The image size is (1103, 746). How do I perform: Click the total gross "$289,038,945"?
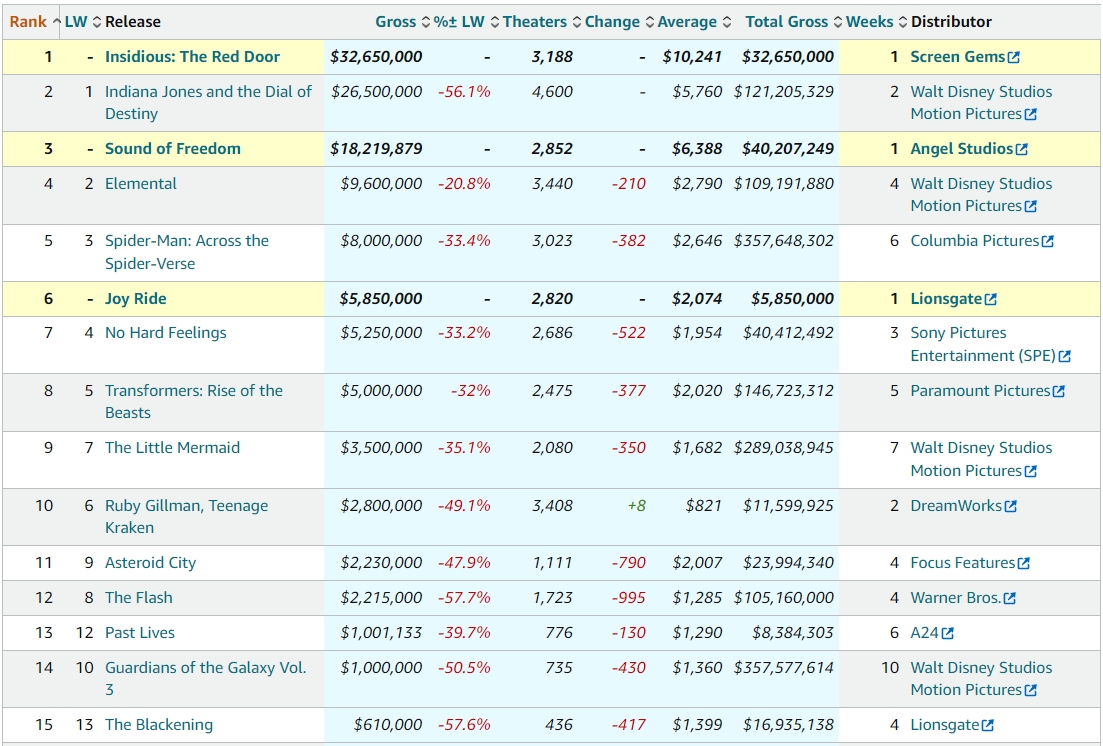point(784,448)
